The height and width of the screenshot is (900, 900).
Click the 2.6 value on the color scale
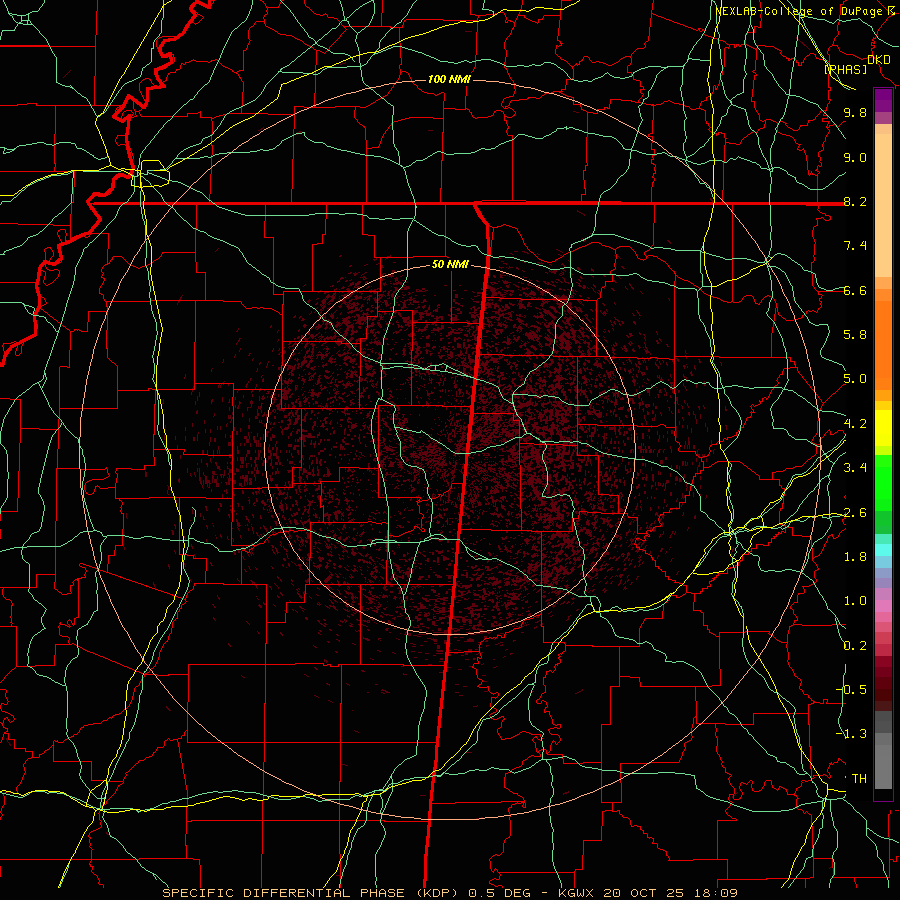pos(855,513)
